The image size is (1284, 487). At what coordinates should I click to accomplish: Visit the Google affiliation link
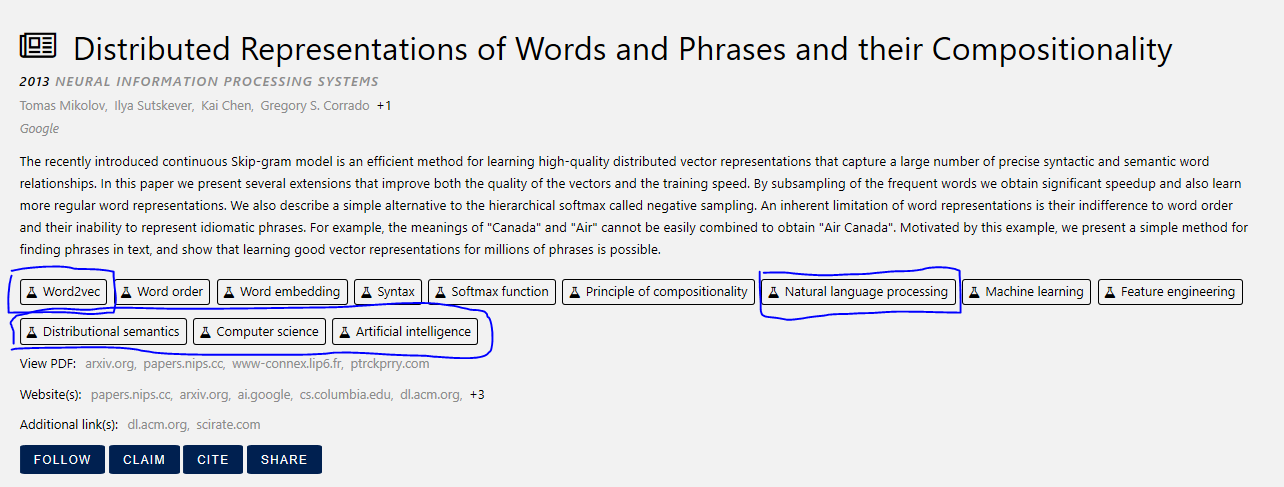[39, 129]
